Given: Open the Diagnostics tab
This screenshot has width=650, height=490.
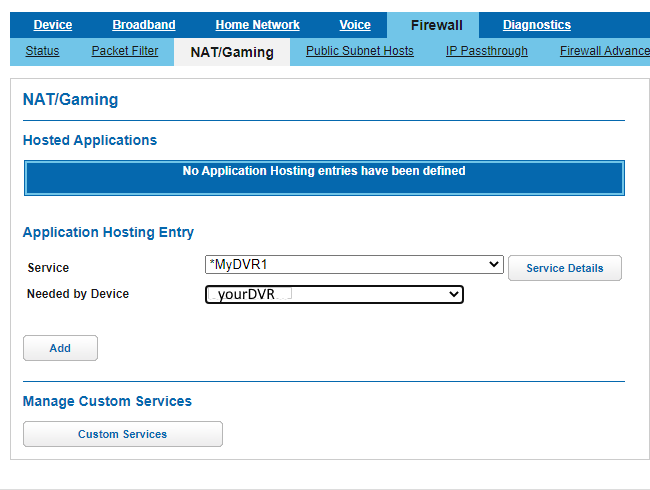Looking at the screenshot, I should (x=536, y=25).
